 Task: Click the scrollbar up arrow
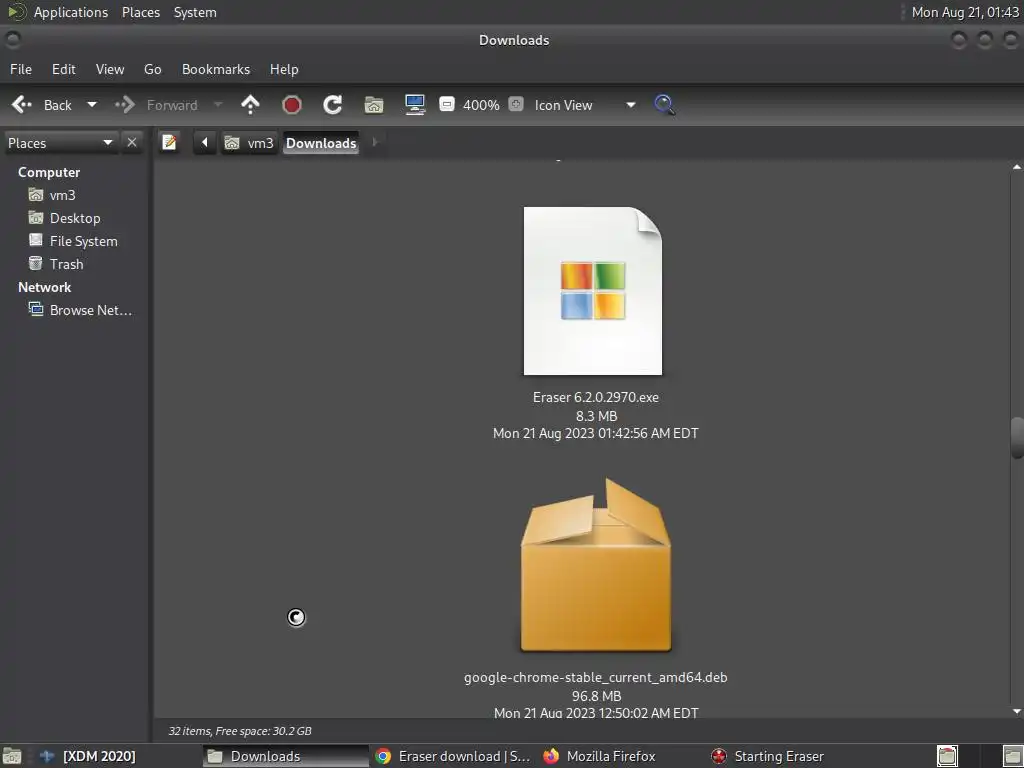(1016, 167)
